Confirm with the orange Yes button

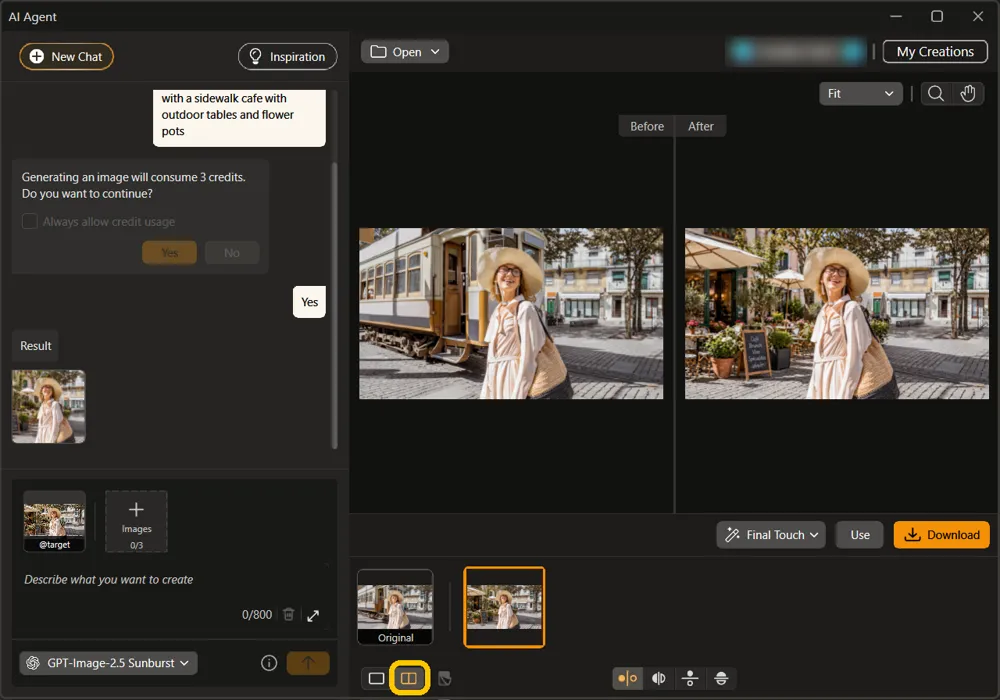pyautogui.click(x=170, y=252)
